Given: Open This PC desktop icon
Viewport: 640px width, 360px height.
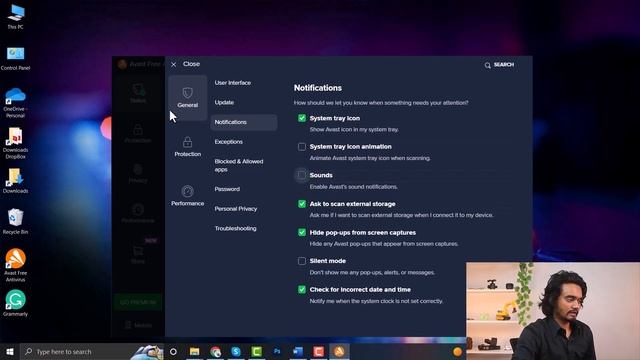Looking at the screenshot, I should (x=16, y=17).
